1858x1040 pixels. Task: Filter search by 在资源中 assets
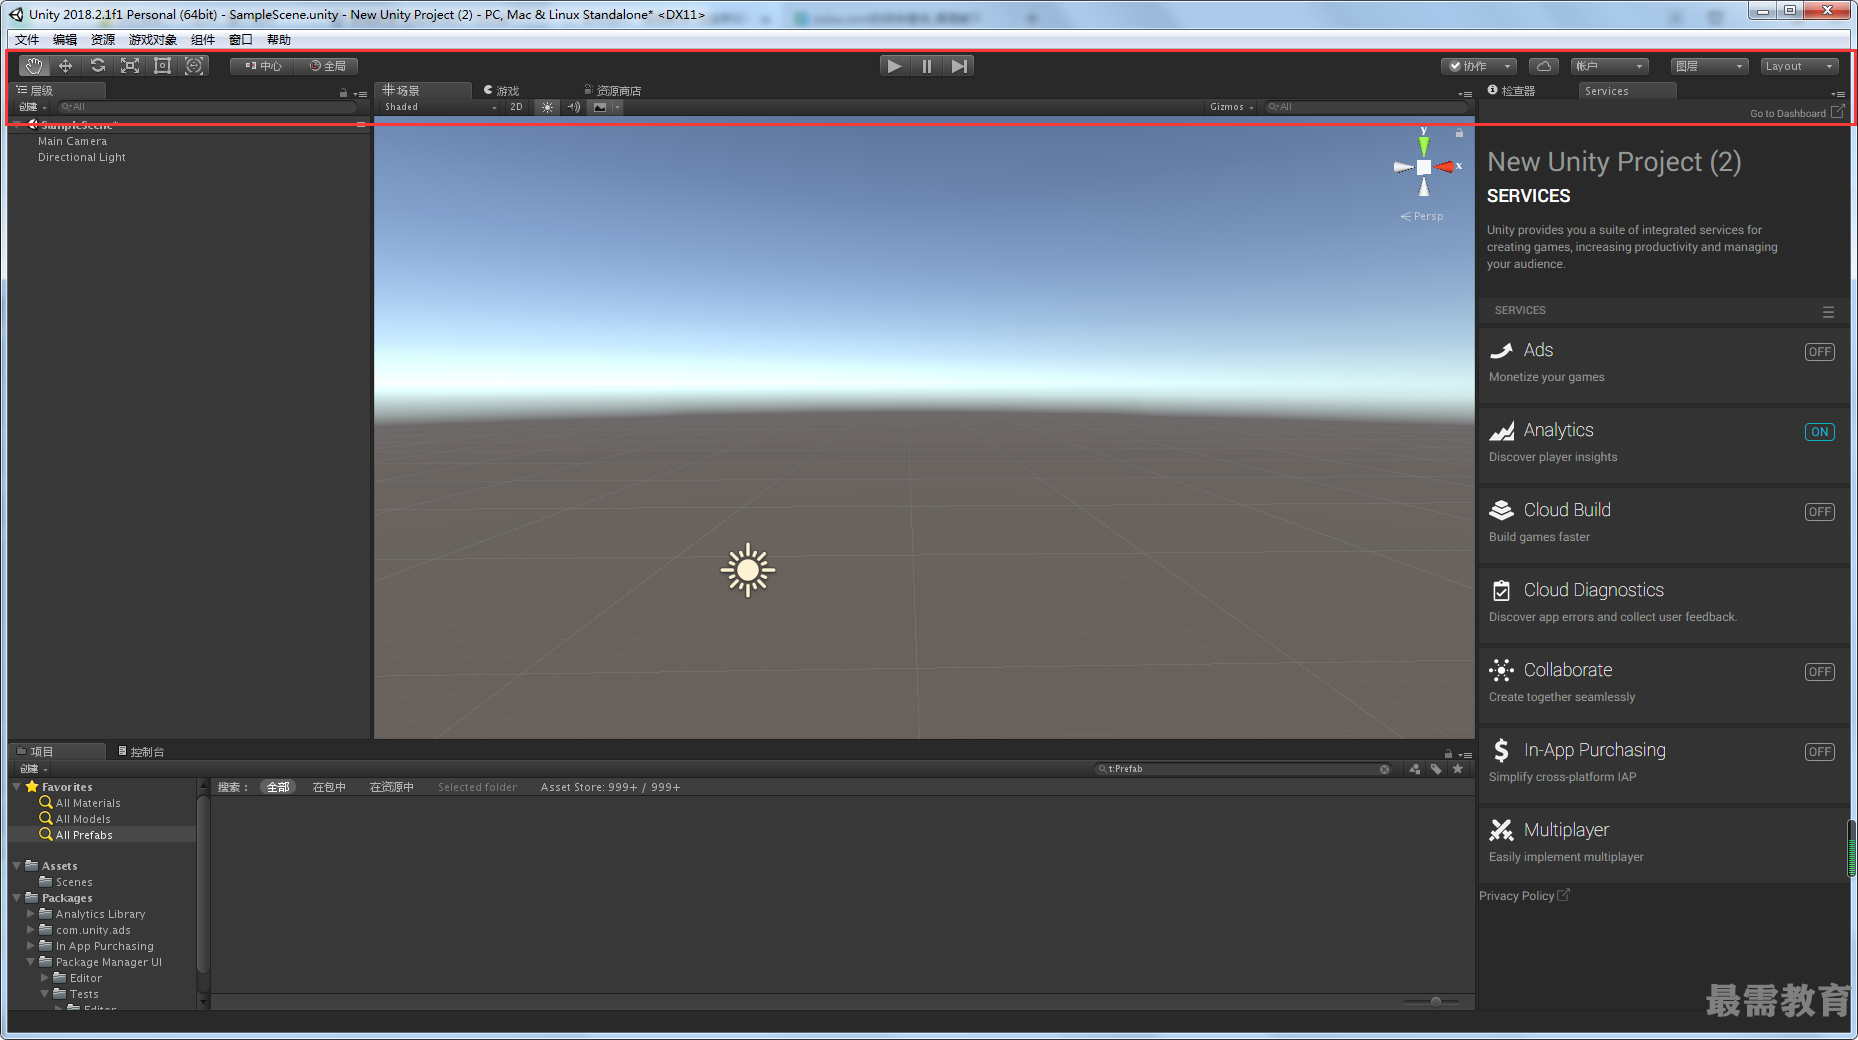tap(391, 787)
